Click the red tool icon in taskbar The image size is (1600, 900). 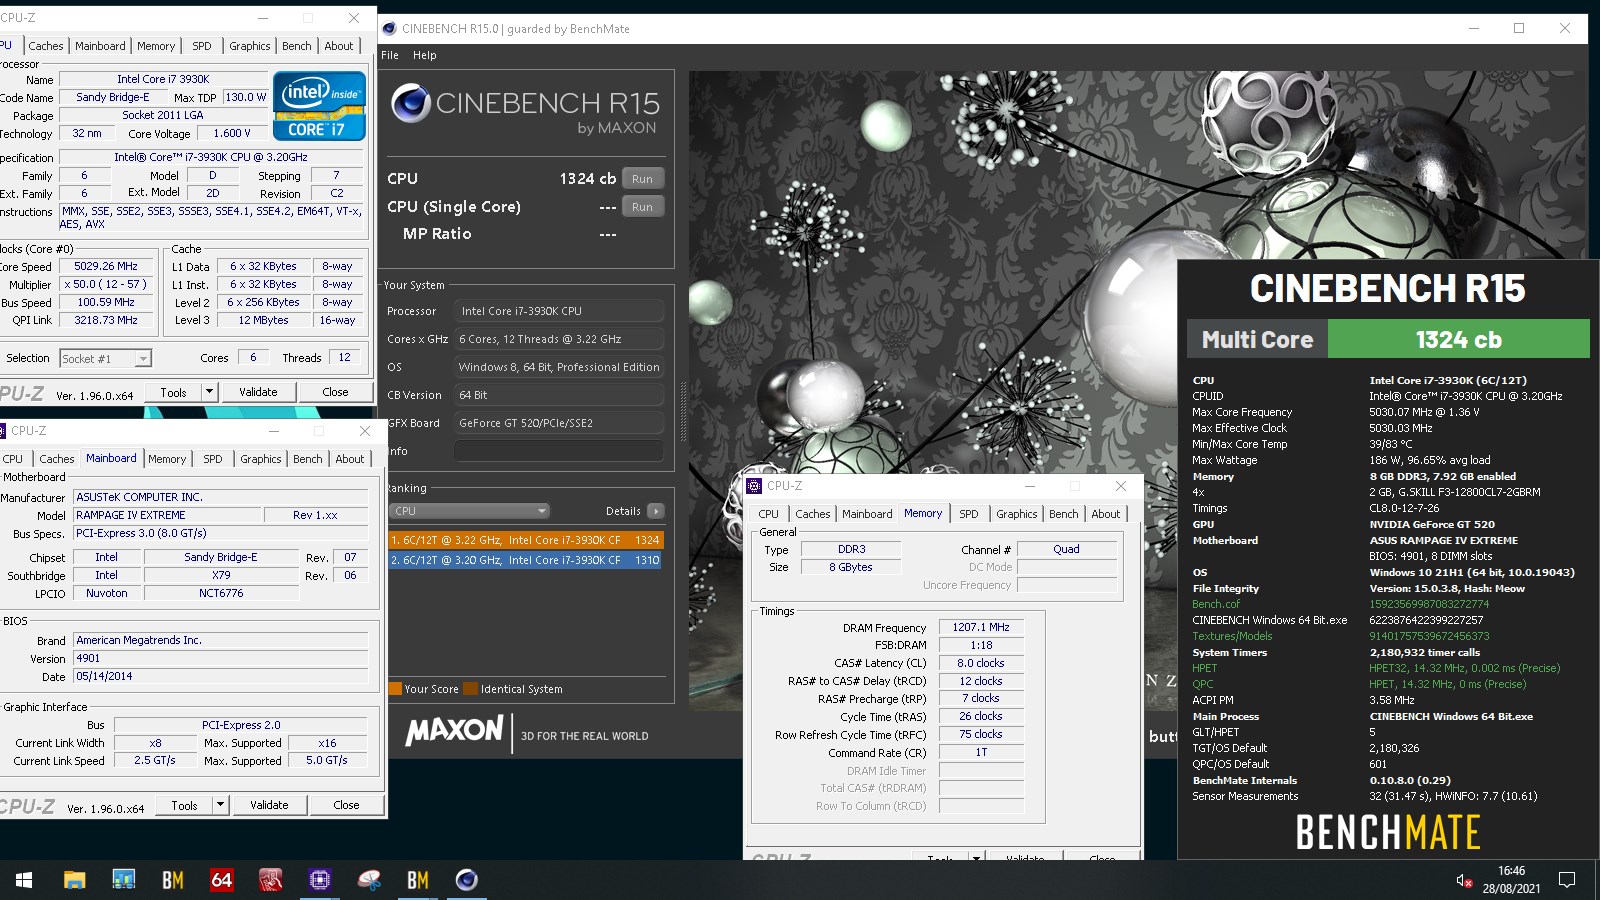click(271, 880)
